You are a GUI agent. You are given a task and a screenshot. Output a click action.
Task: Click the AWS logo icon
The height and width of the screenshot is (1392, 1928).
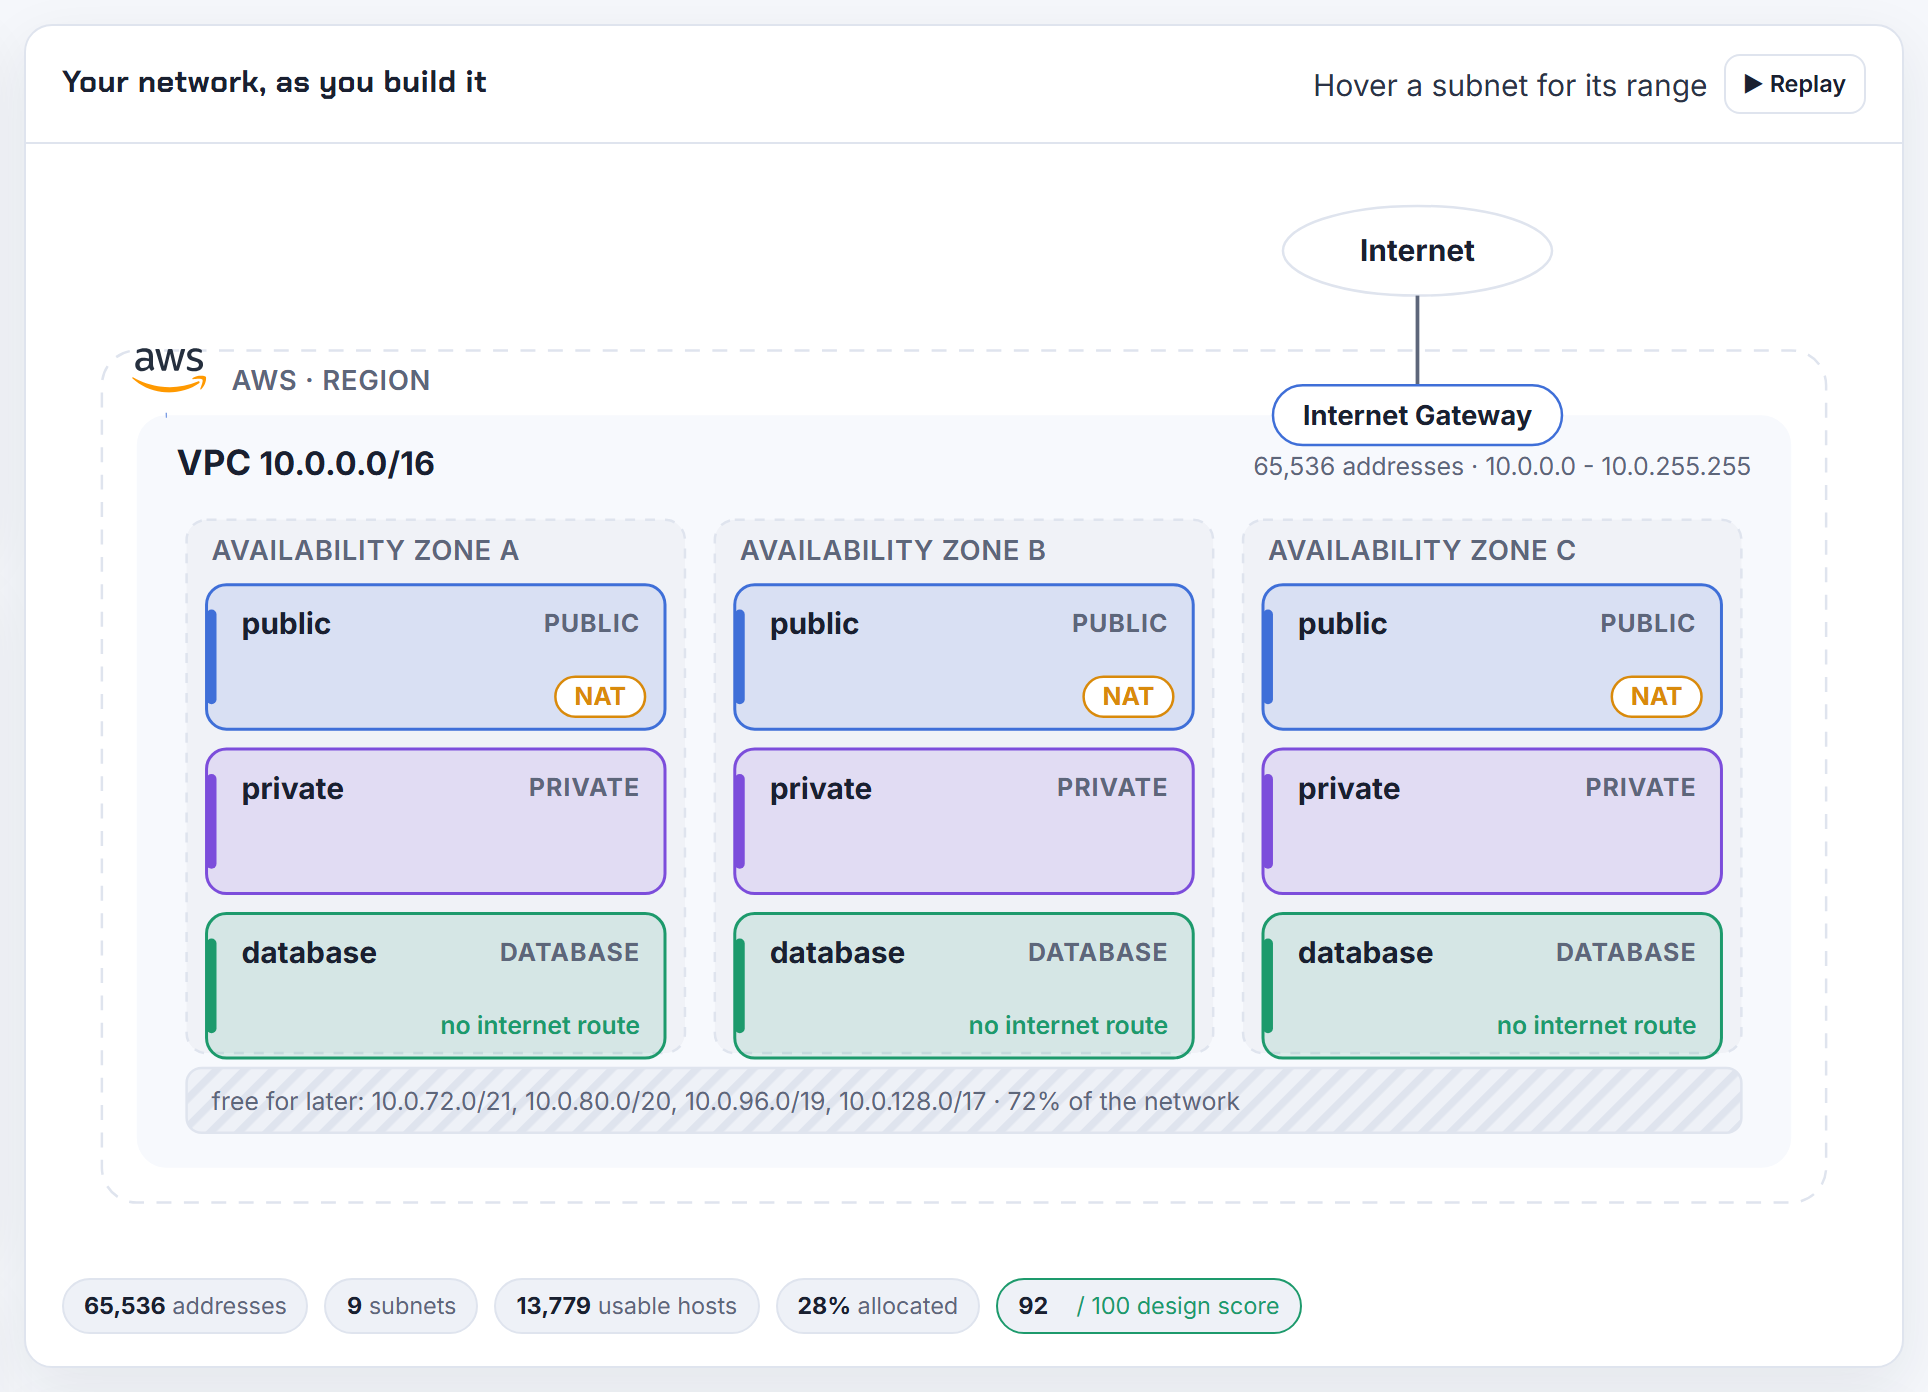(x=169, y=368)
